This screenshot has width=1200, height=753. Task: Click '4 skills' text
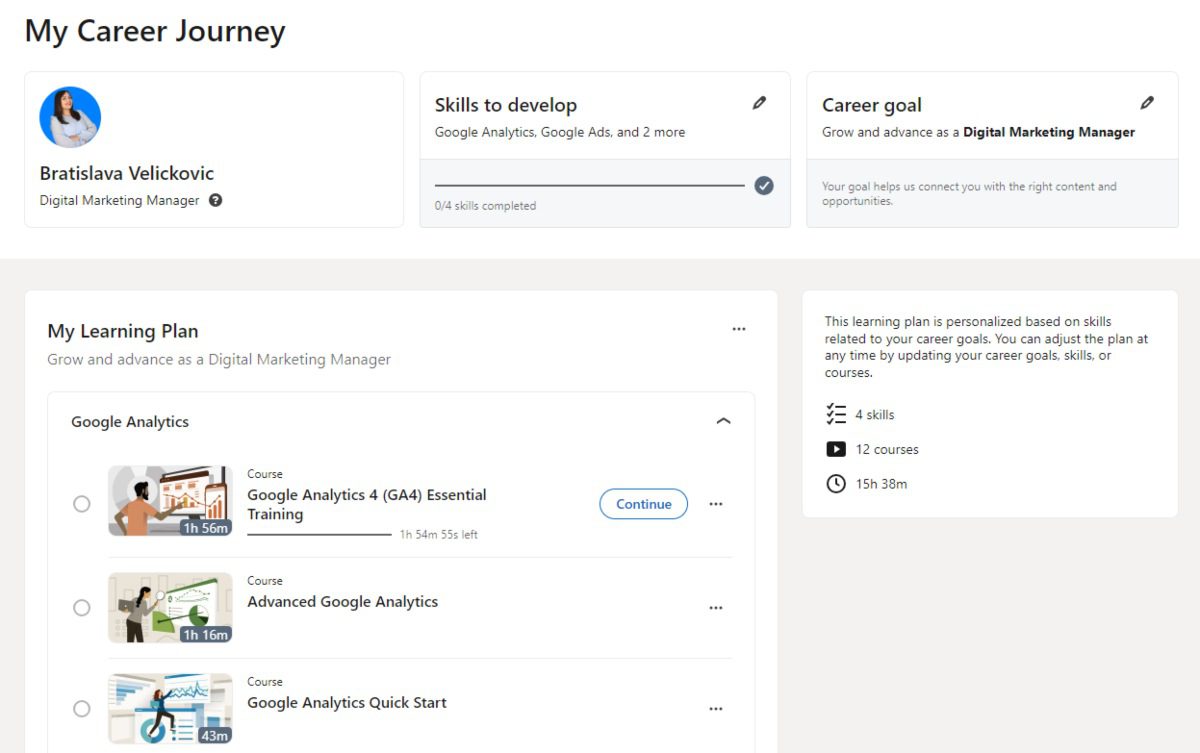click(x=875, y=415)
